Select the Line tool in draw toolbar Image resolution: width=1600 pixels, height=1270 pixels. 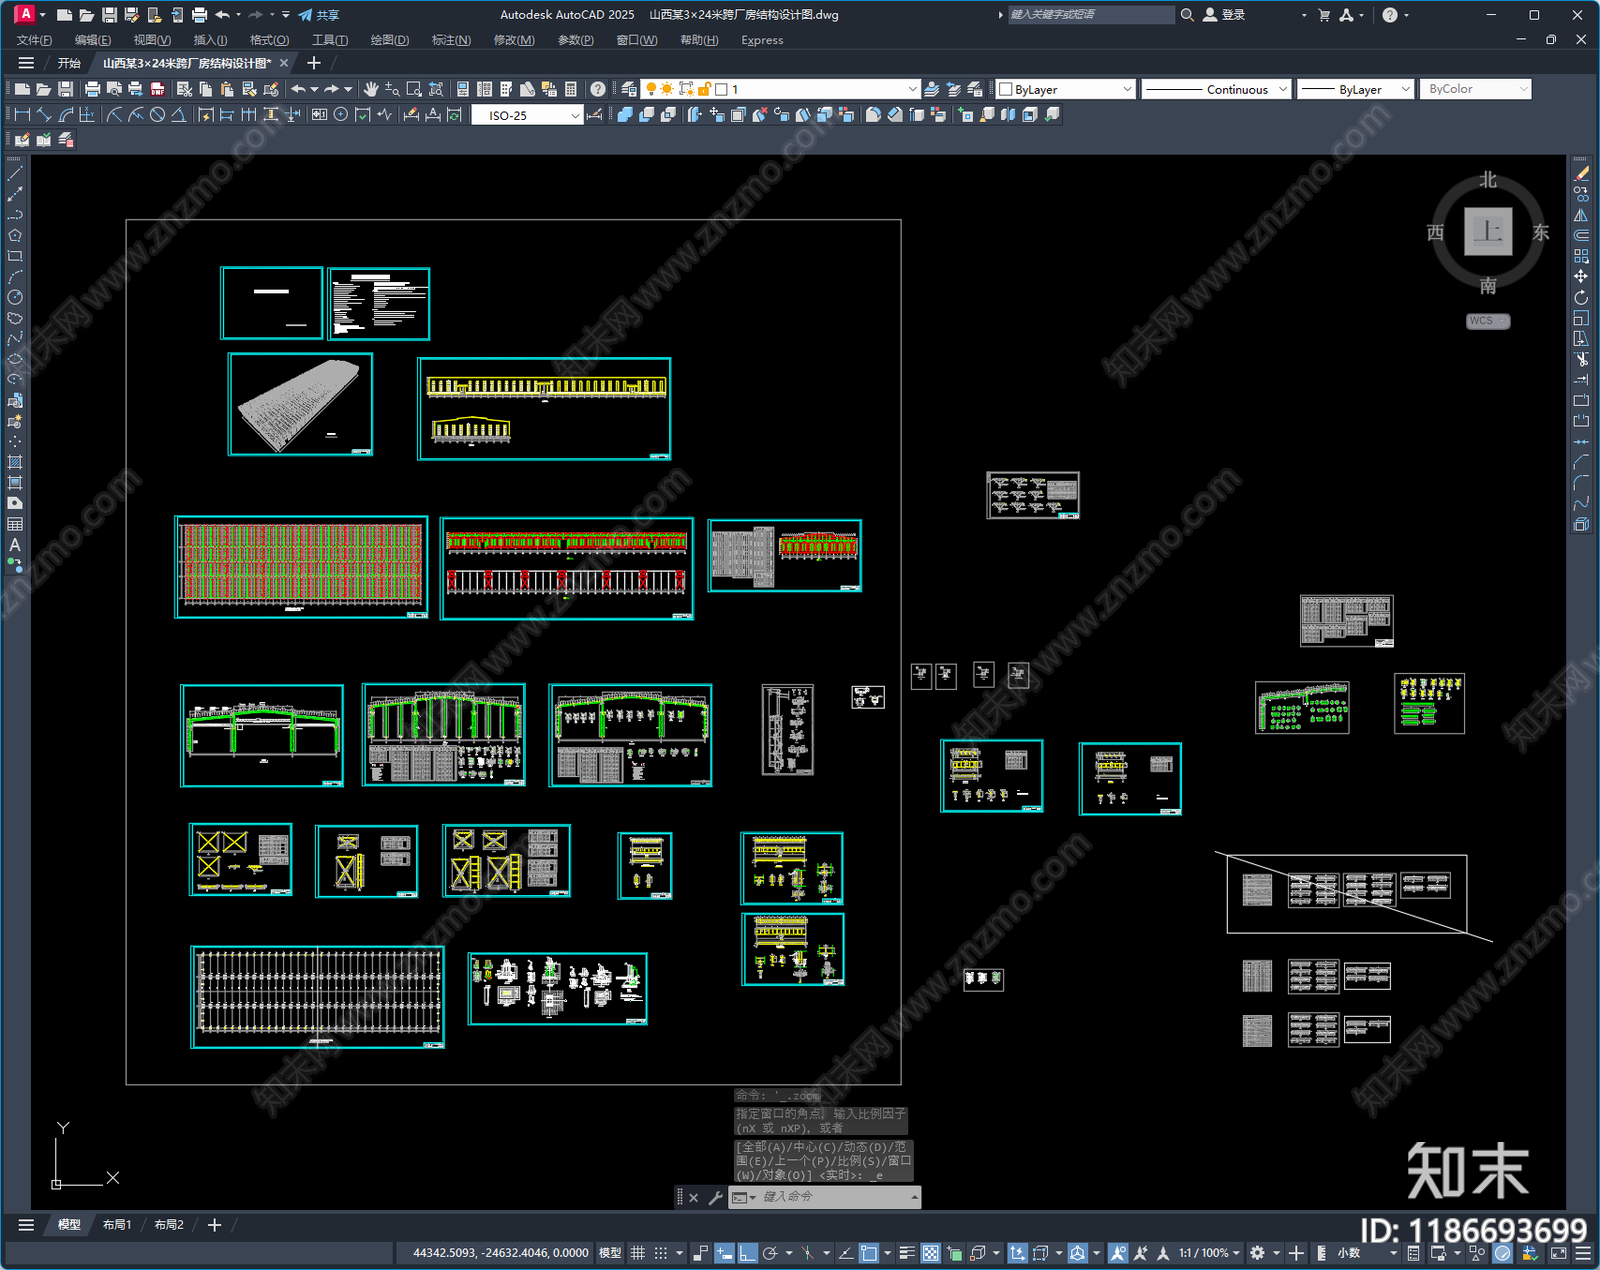click(14, 174)
